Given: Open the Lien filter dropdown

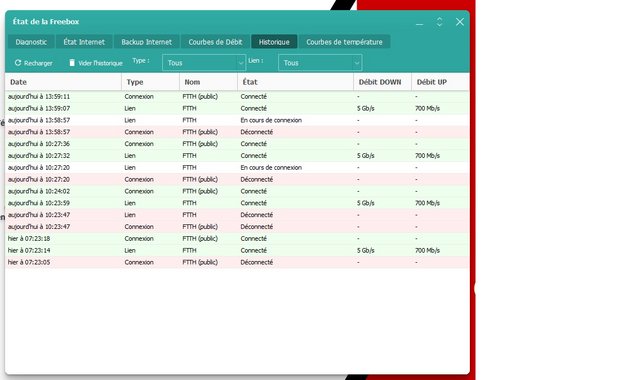Looking at the screenshot, I should point(320,63).
